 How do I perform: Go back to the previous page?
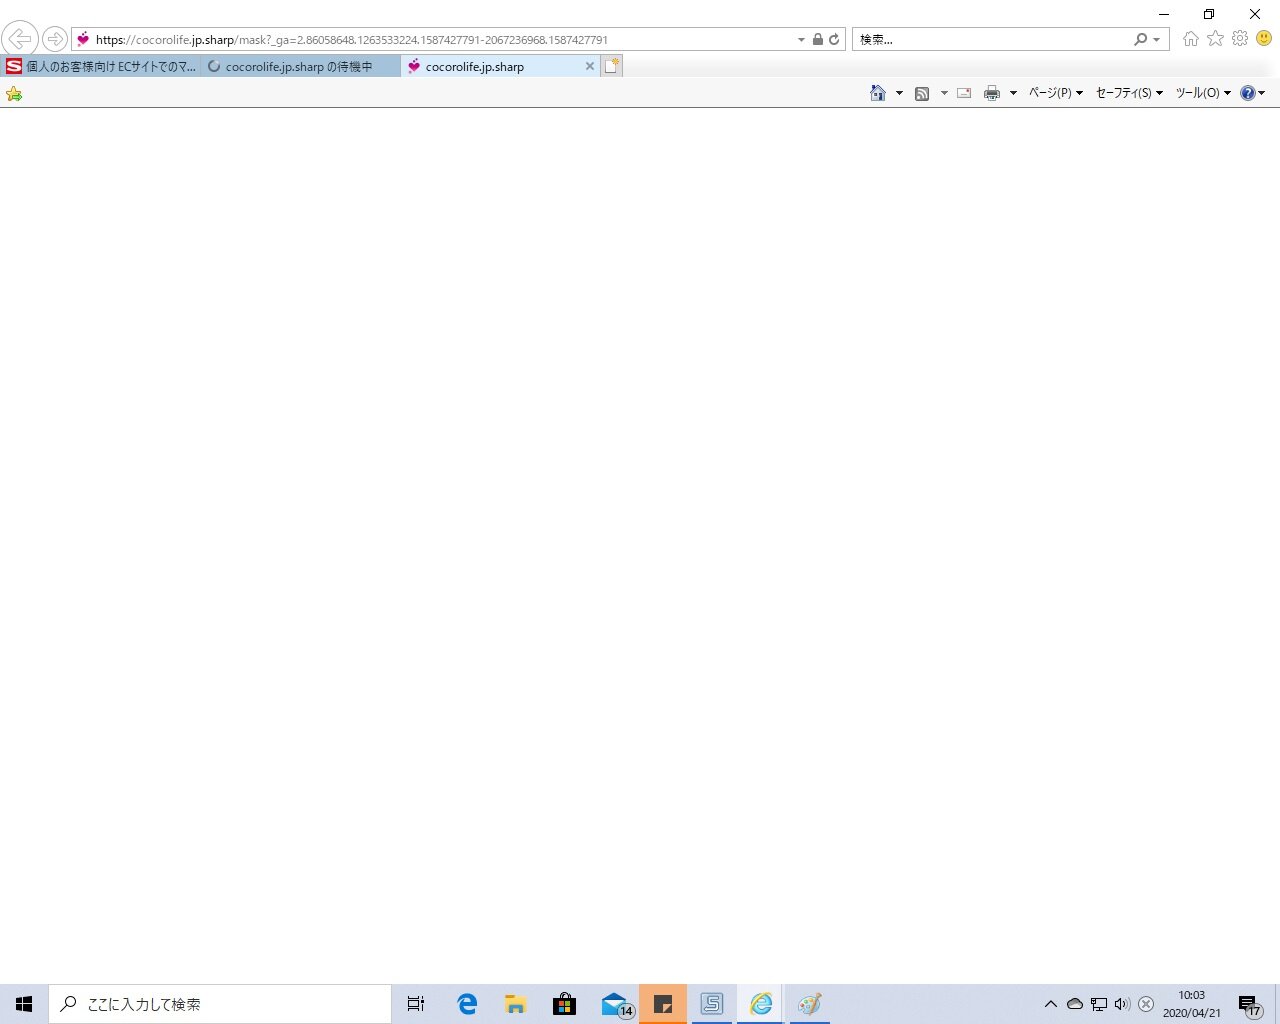[x=20, y=39]
